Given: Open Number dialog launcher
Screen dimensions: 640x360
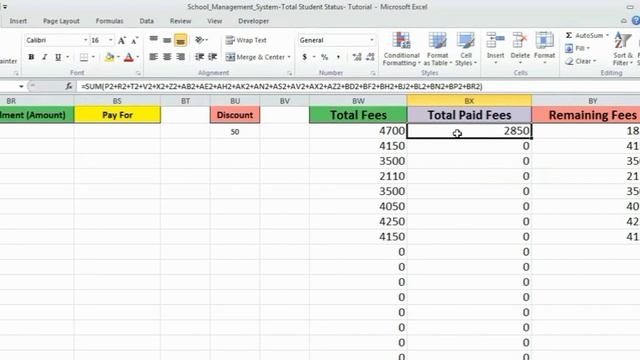Looking at the screenshot, I should (x=373, y=73).
